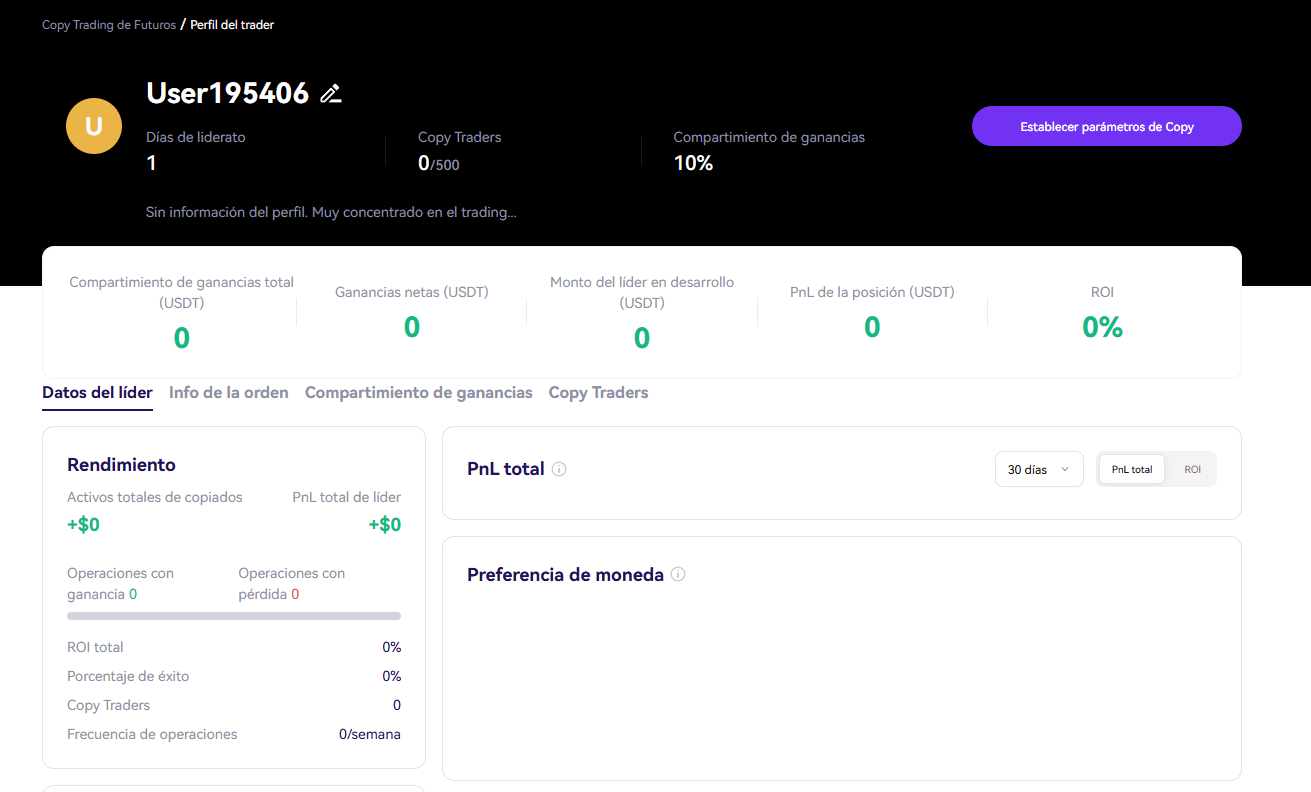The width and height of the screenshot is (1311, 792).
Task: Click the Porcentaje de éxito row
Action: pyautogui.click(x=234, y=676)
